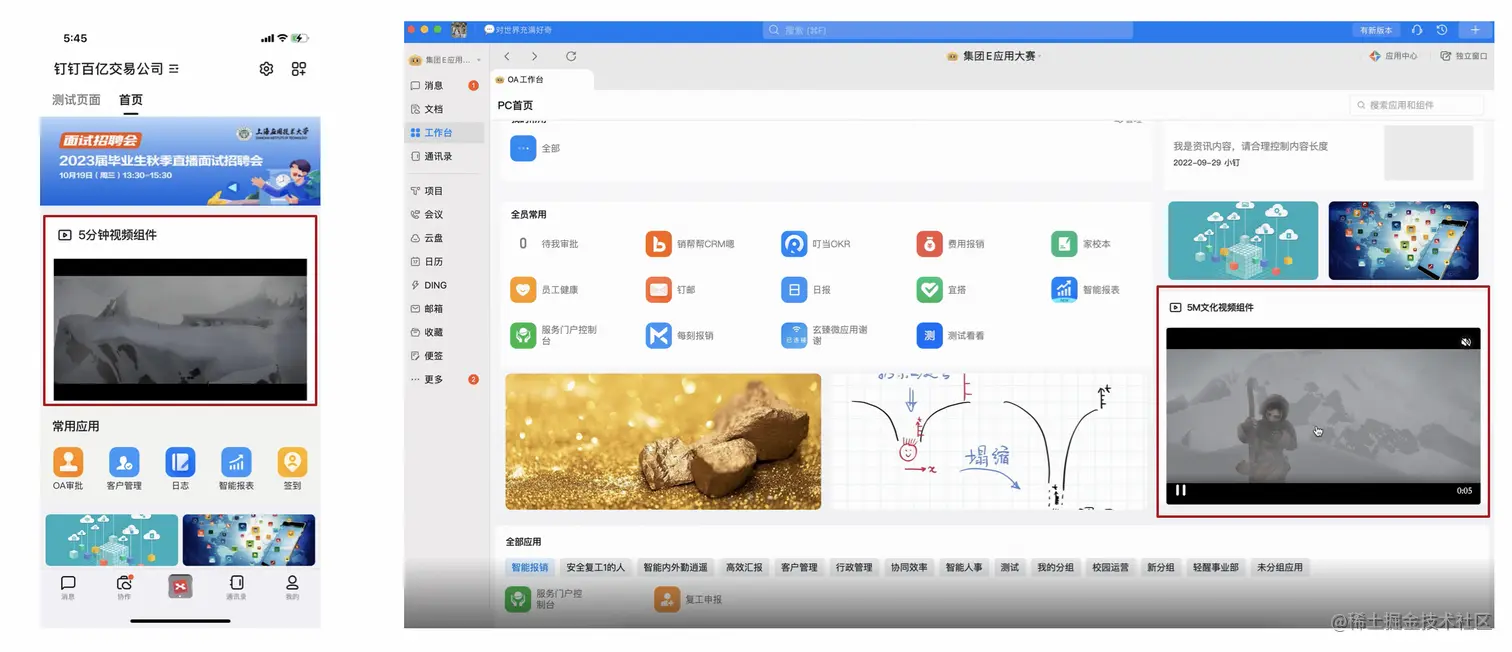Select the 高效汇报 category tab
1512x652 pixels.
tap(744, 568)
